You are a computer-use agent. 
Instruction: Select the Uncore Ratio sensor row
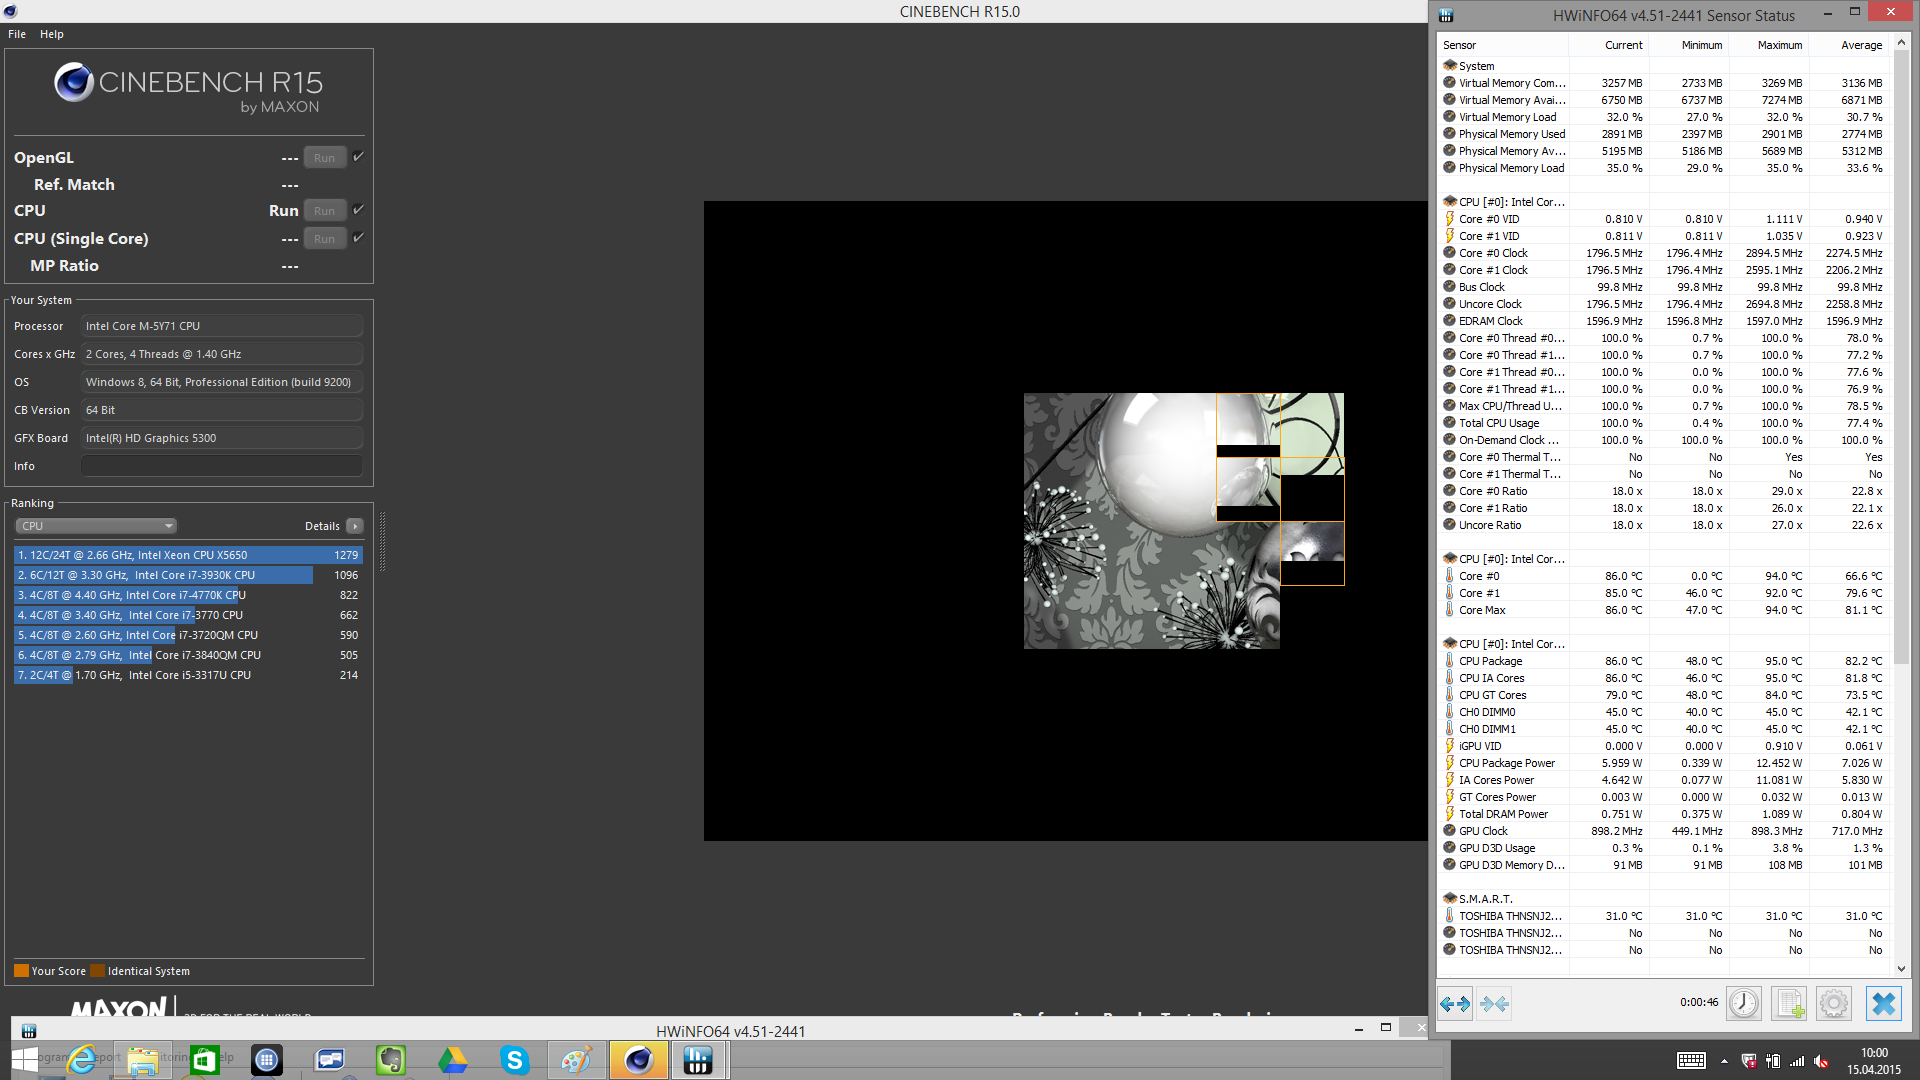tap(1664, 525)
